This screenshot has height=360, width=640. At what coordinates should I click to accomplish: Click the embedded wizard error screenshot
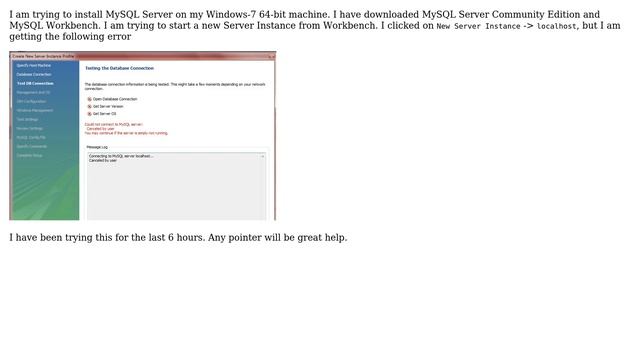point(142,136)
